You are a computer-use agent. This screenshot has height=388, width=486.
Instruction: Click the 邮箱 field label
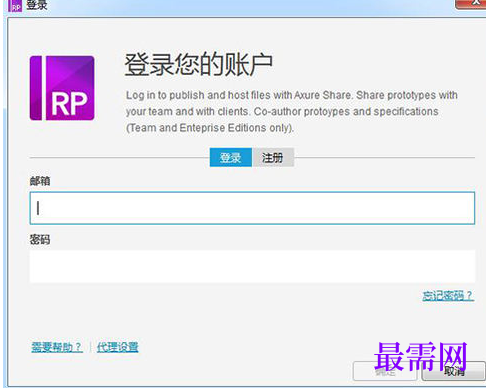40,181
